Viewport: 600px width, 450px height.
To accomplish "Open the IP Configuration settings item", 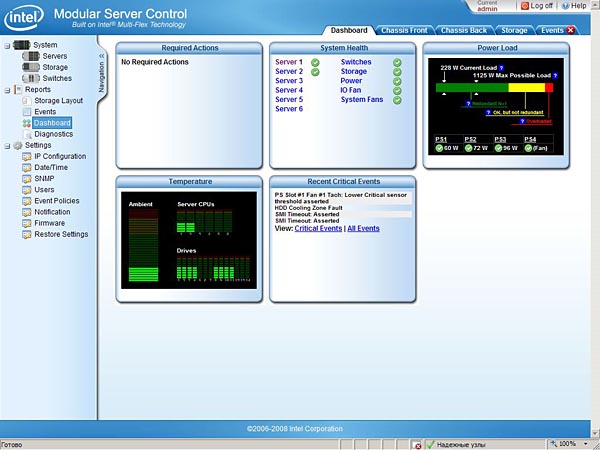I will (60, 156).
